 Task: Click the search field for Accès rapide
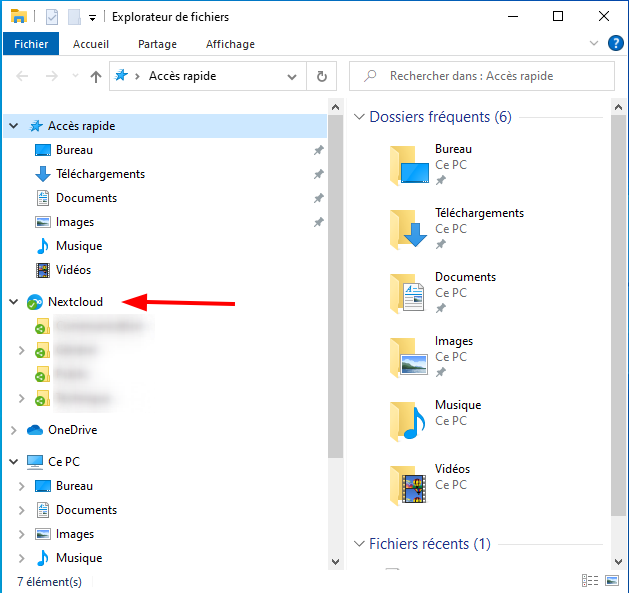(x=490, y=76)
